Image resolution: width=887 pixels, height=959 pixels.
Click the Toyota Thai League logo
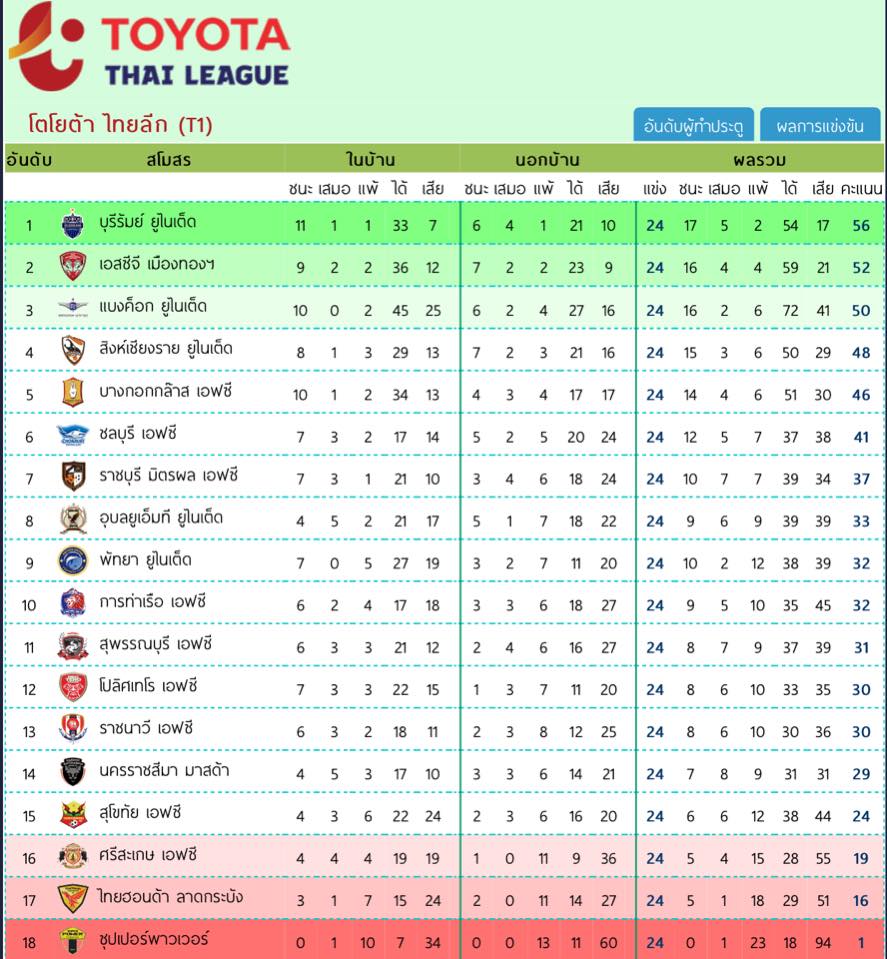(150, 47)
